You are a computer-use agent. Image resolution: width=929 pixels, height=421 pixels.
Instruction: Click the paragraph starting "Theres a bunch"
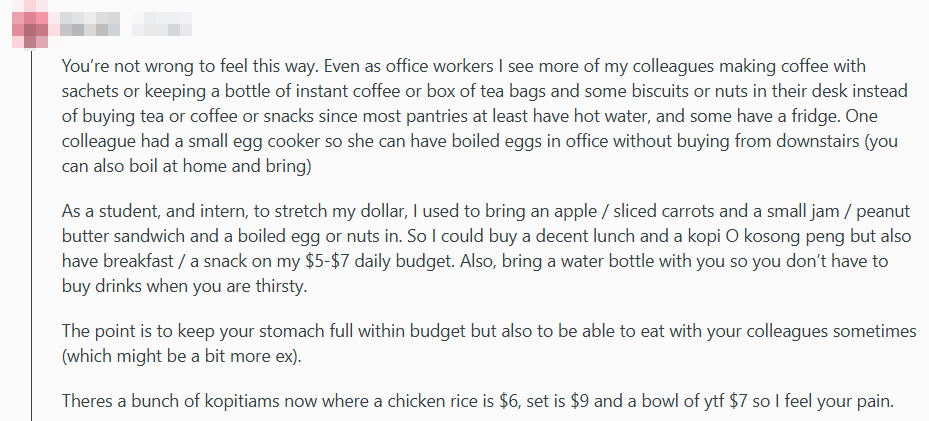coord(480,401)
